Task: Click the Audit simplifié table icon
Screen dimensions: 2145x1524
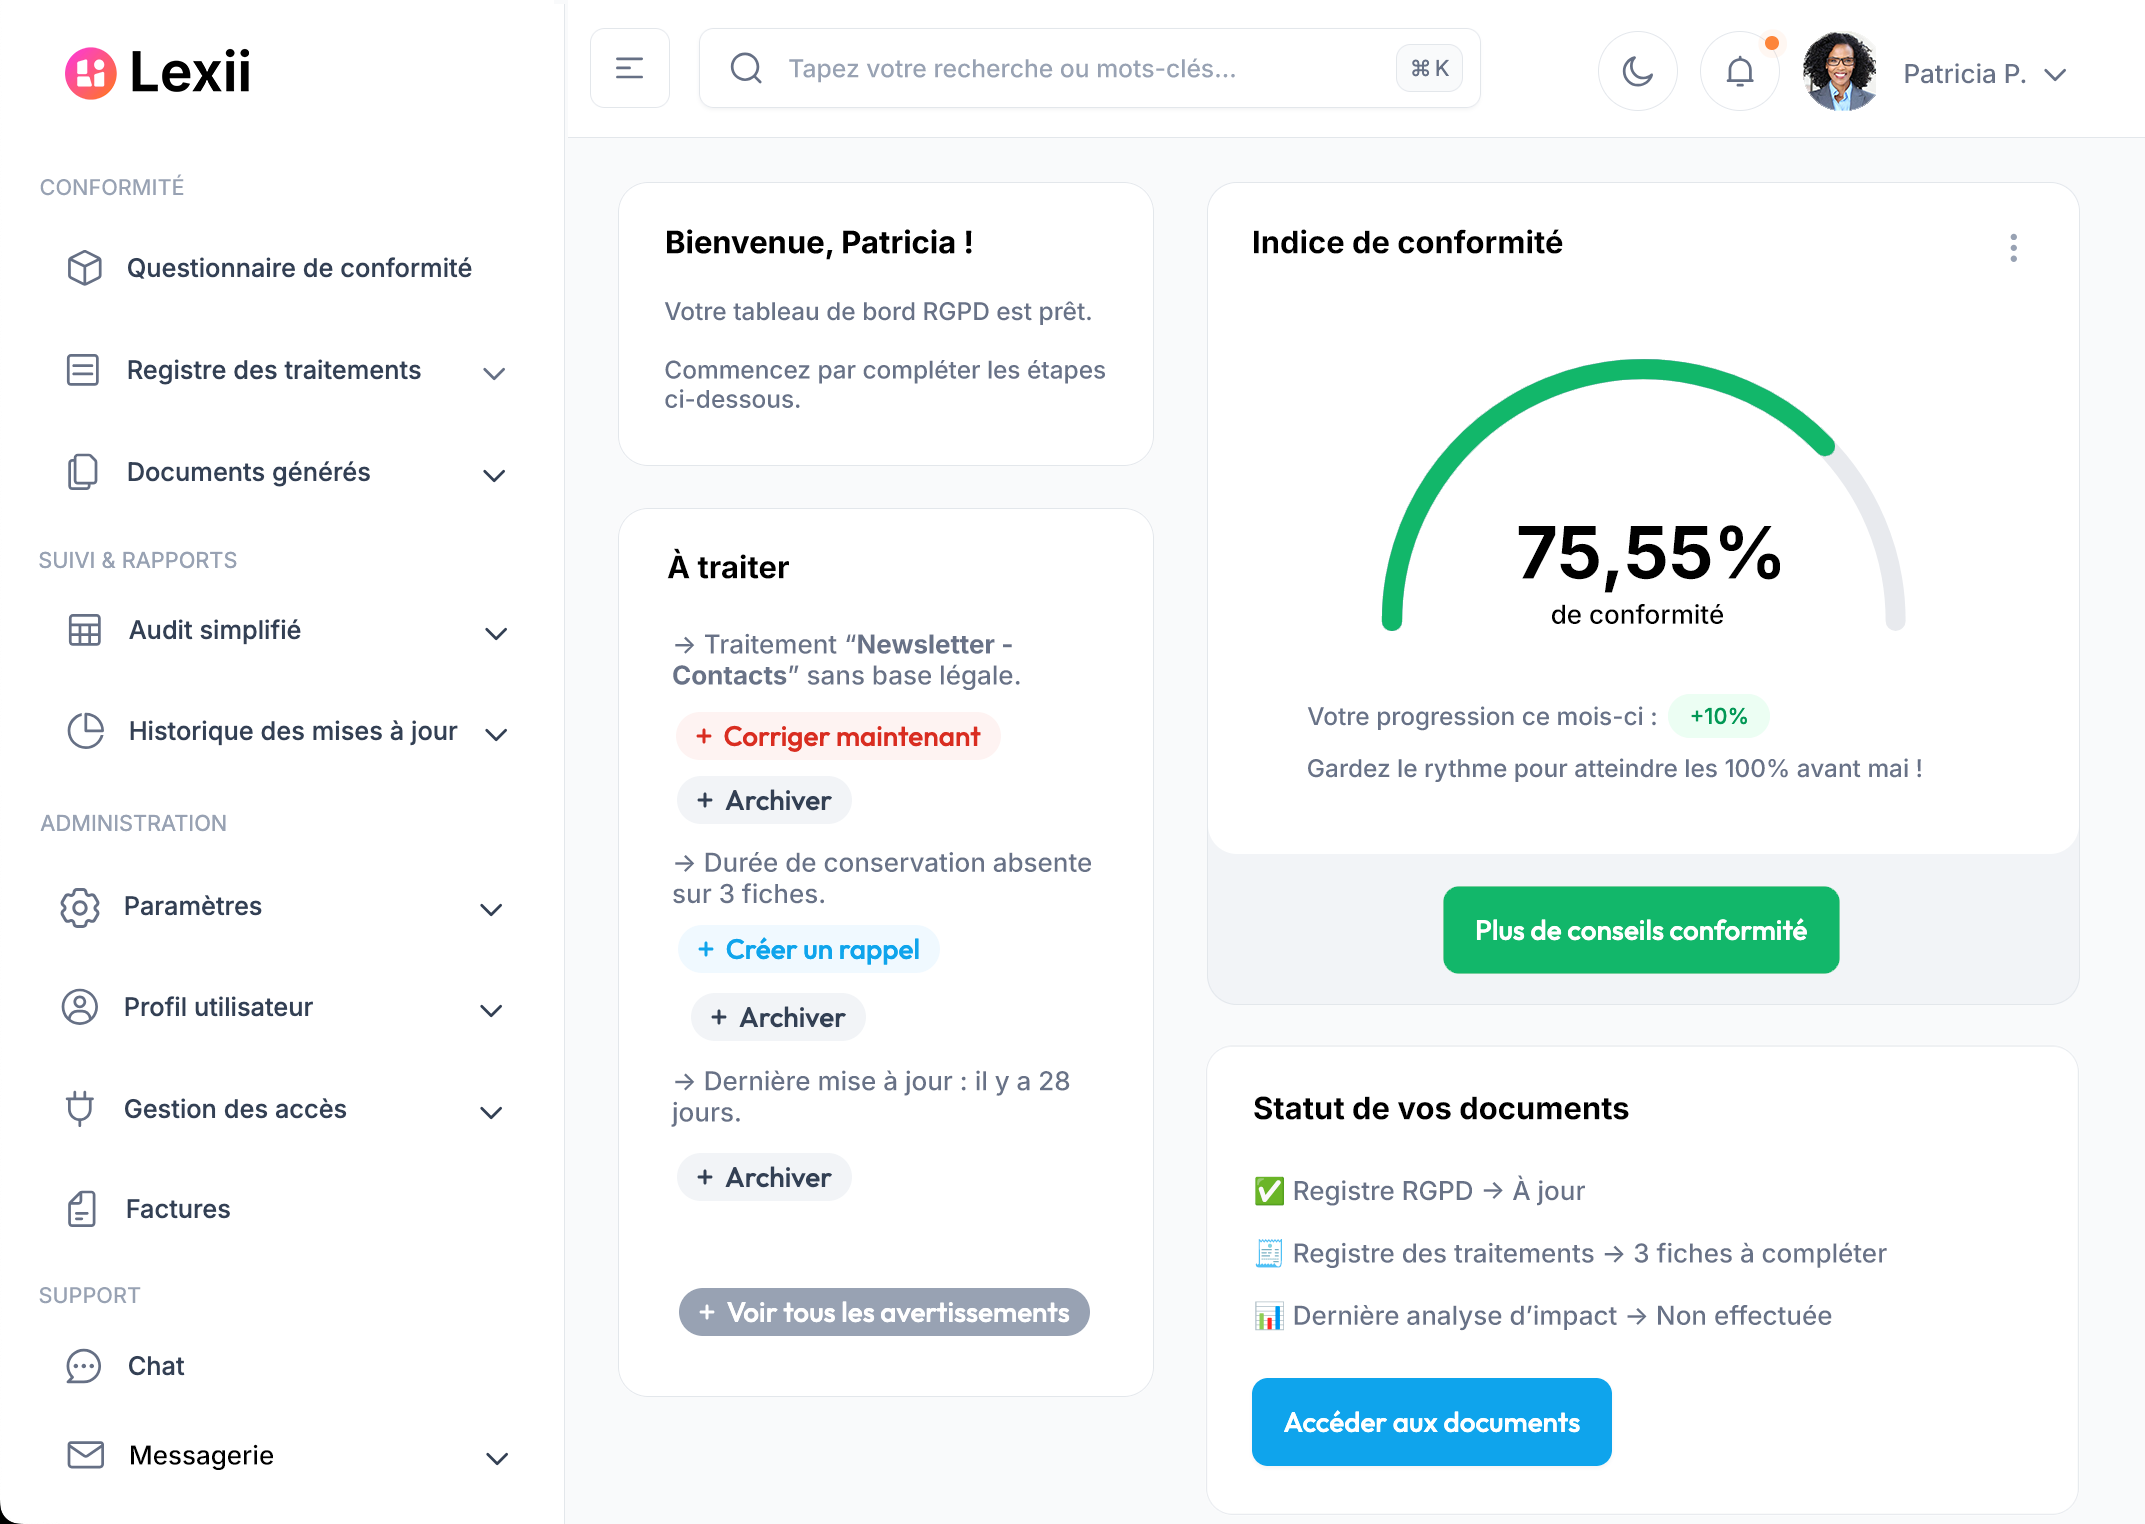Action: coord(85,630)
